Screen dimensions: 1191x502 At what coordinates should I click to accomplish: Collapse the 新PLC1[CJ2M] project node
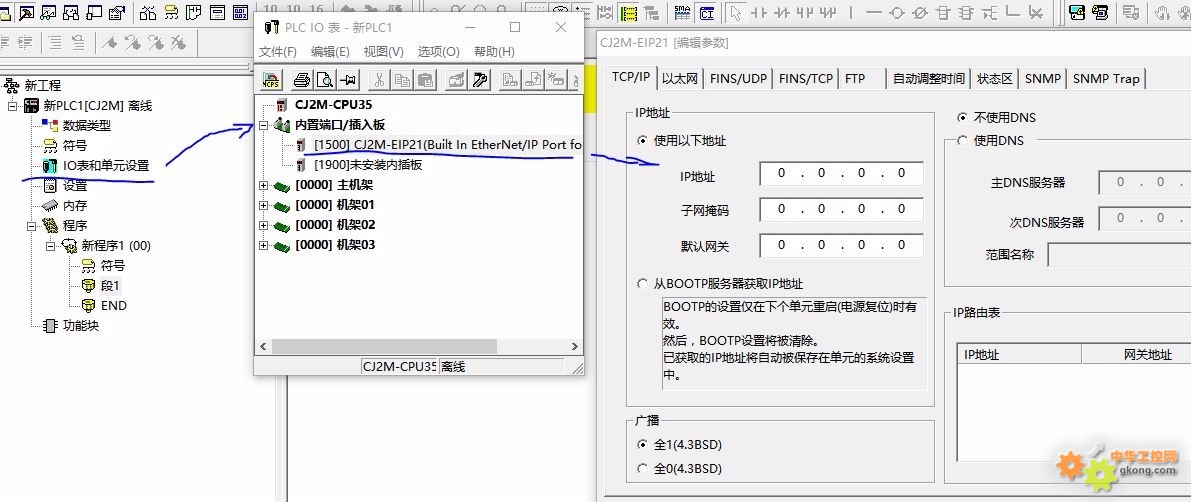tap(12, 106)
